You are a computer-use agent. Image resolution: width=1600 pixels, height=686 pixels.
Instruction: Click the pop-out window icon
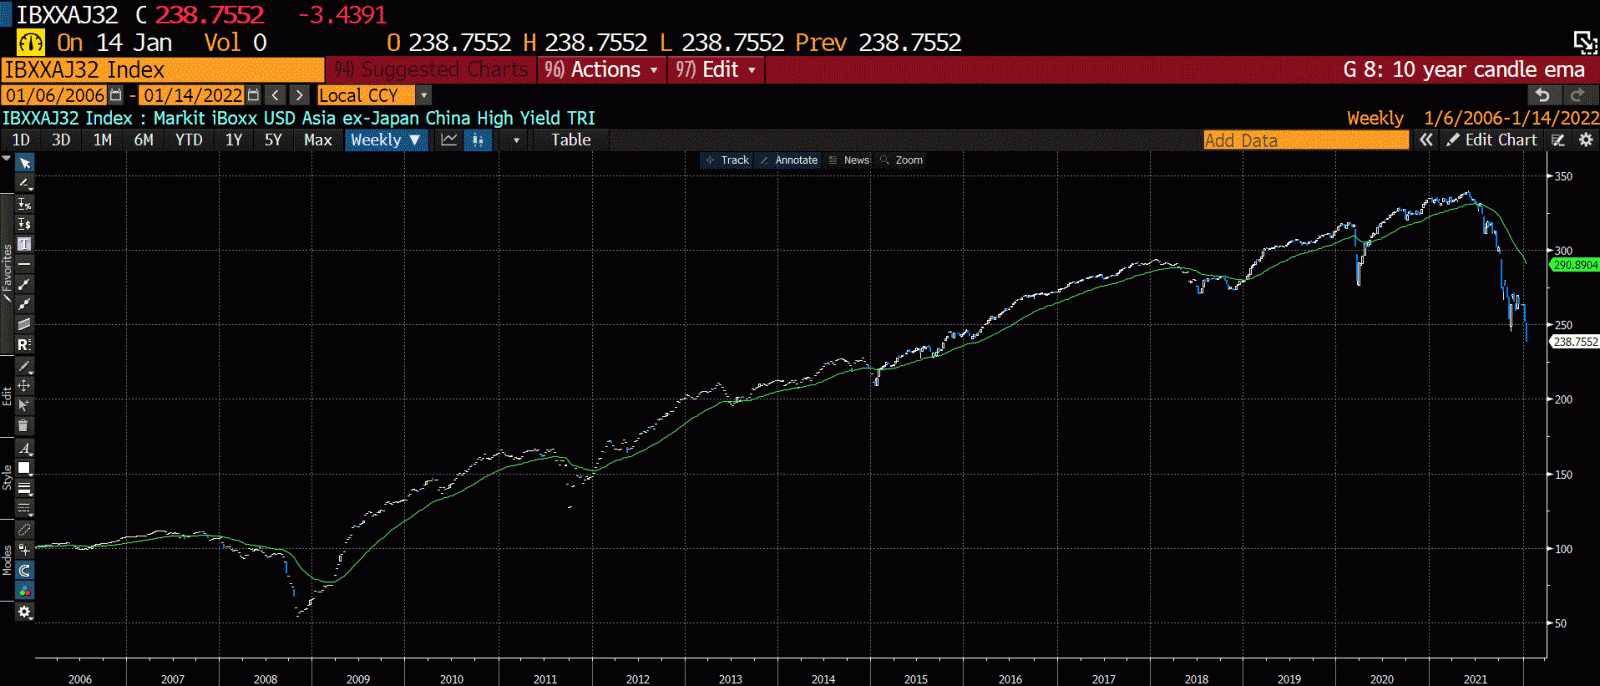pyautogui.click(x=1584, y=42)
